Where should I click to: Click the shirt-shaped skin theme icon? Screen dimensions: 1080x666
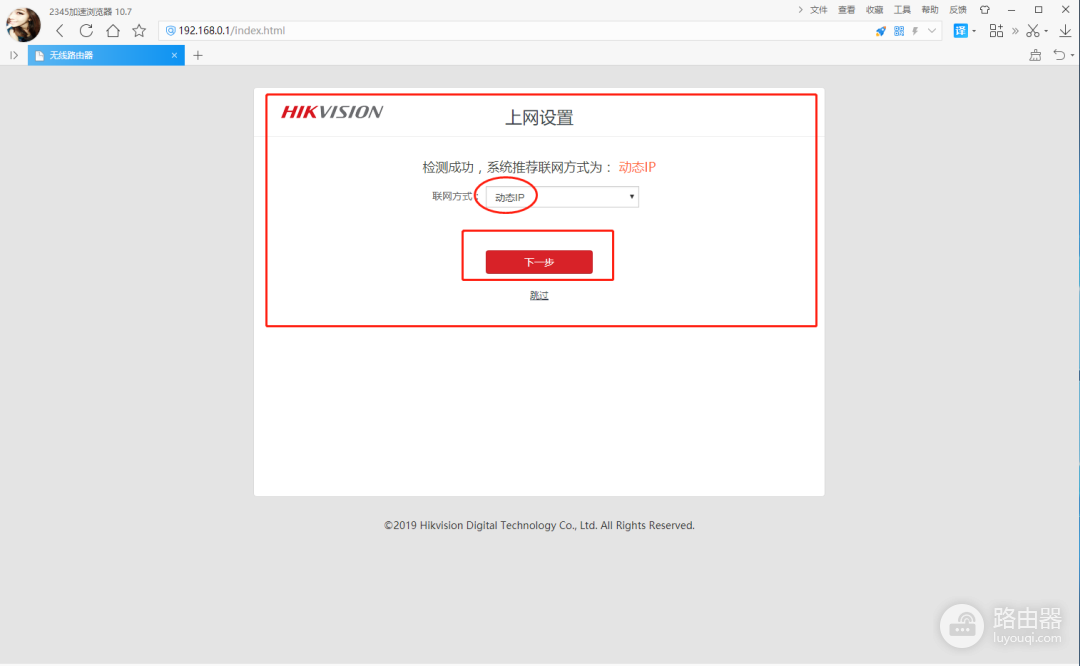pyautogui.click(x=985, y=9)
